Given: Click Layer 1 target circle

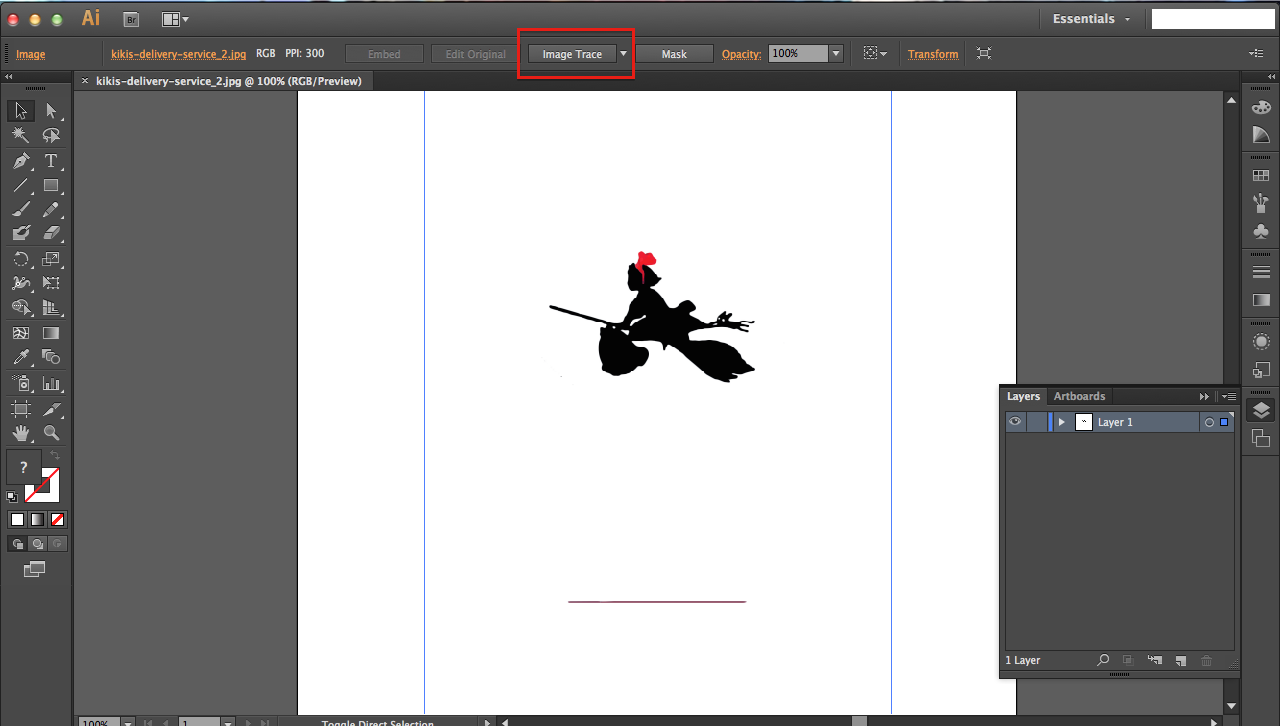Looking at the screenshot, I should [1209, 423].
